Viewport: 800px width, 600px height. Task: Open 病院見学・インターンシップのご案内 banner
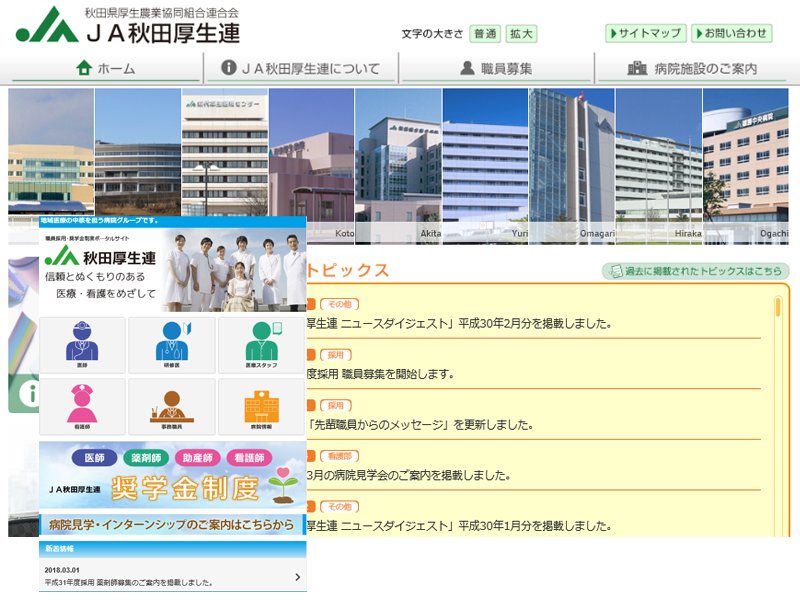point(173,524)
